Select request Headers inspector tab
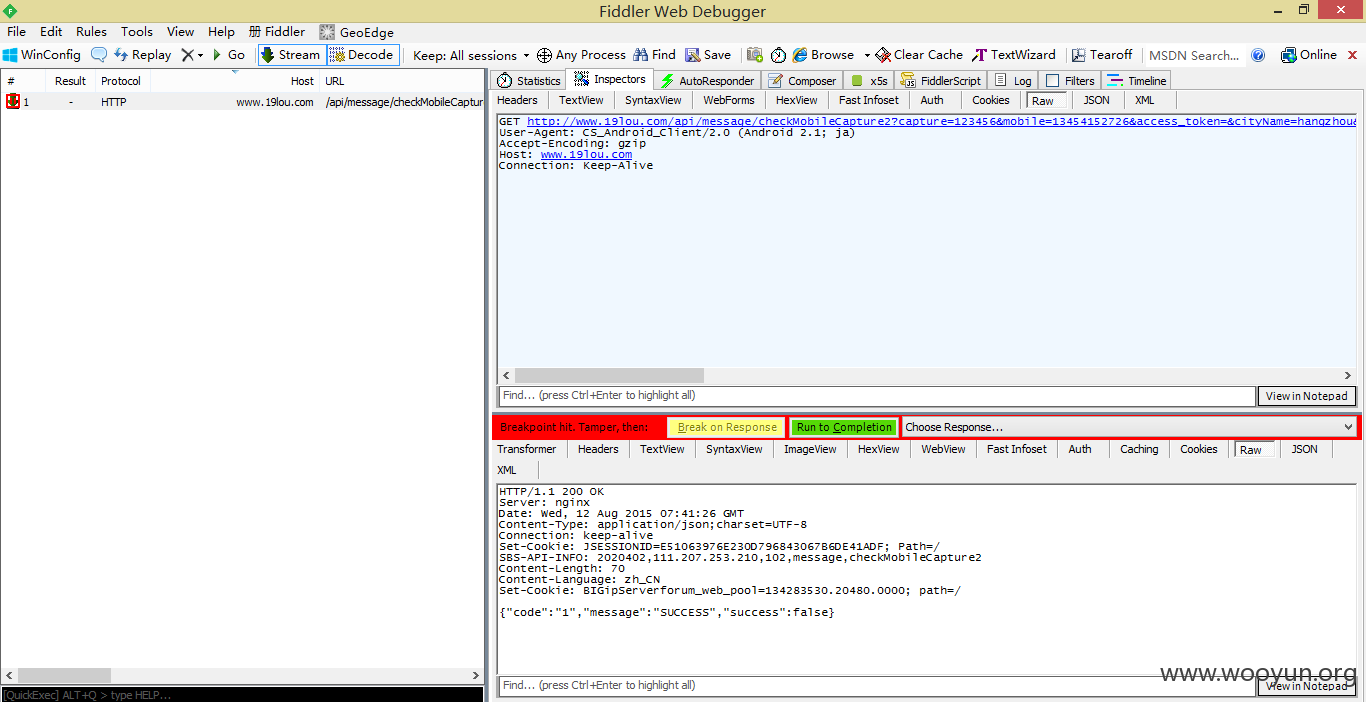This screenshot has width=1366, height=702. (x=517, y=100)
